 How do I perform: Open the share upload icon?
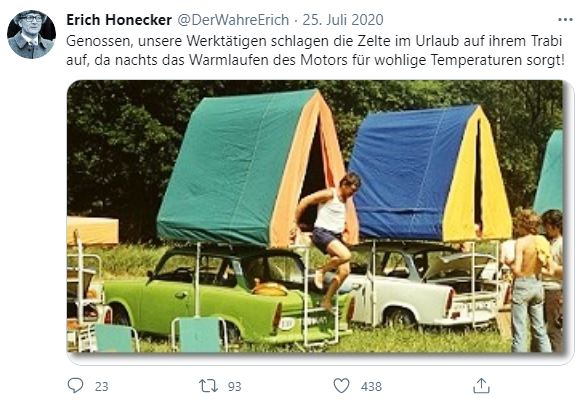[481, 386]
